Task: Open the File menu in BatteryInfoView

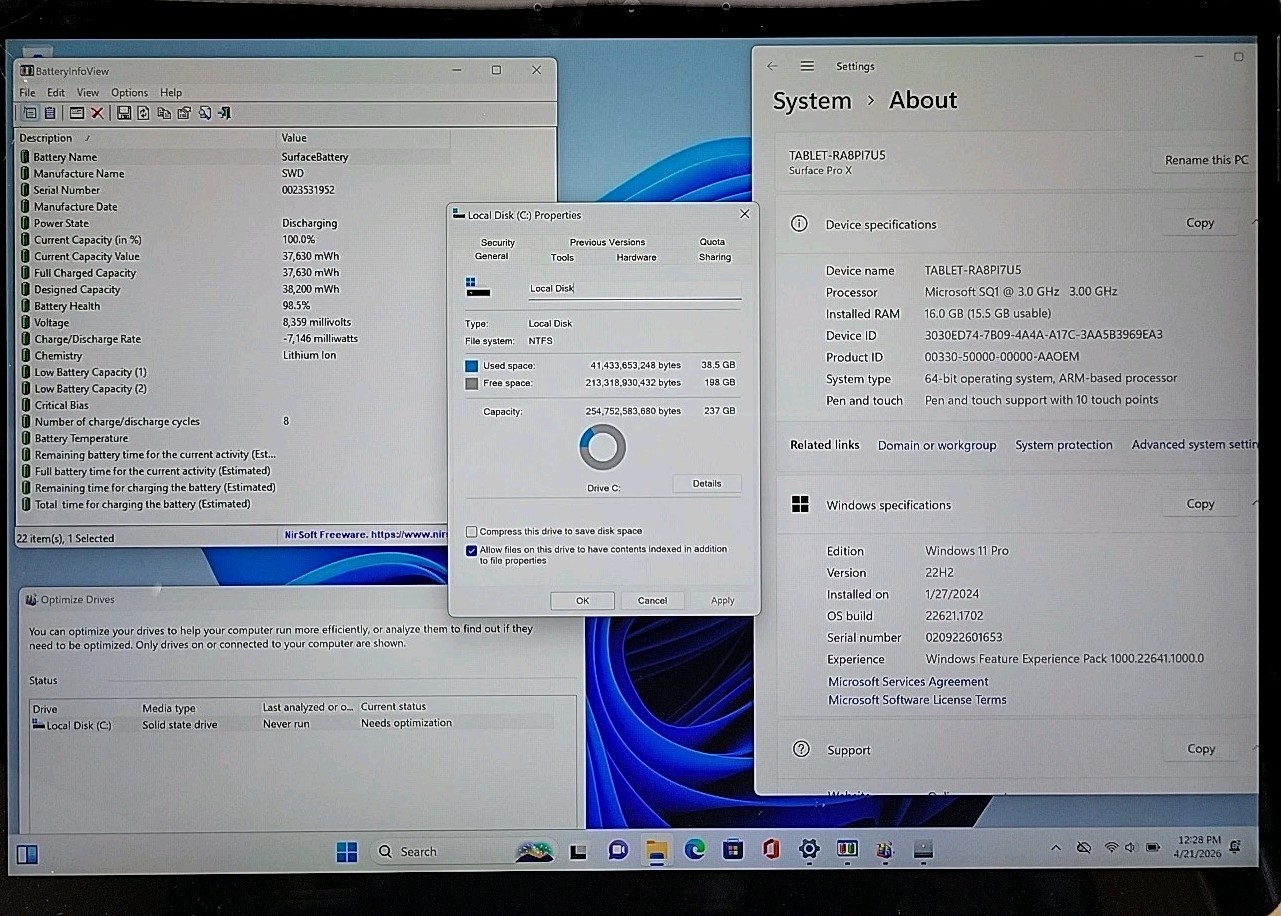Action: click(27, 92)
